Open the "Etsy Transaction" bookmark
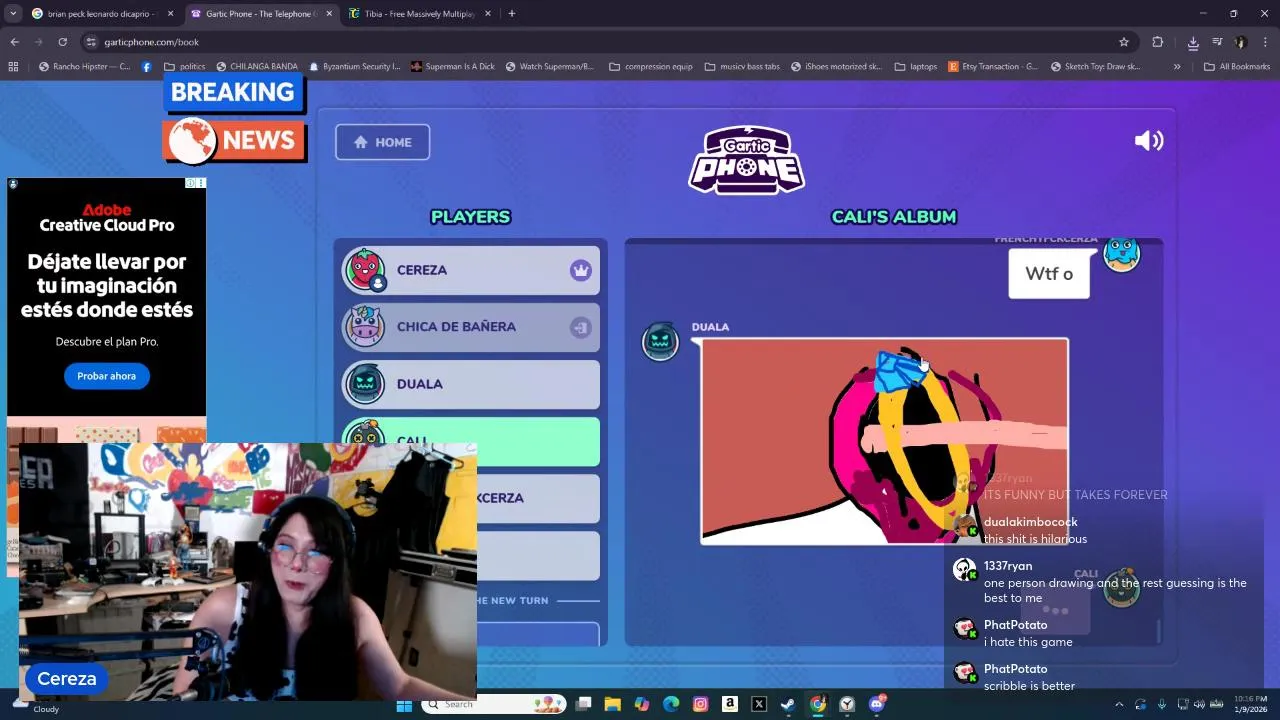1280x720 pixels. click(x=991, y=67)
